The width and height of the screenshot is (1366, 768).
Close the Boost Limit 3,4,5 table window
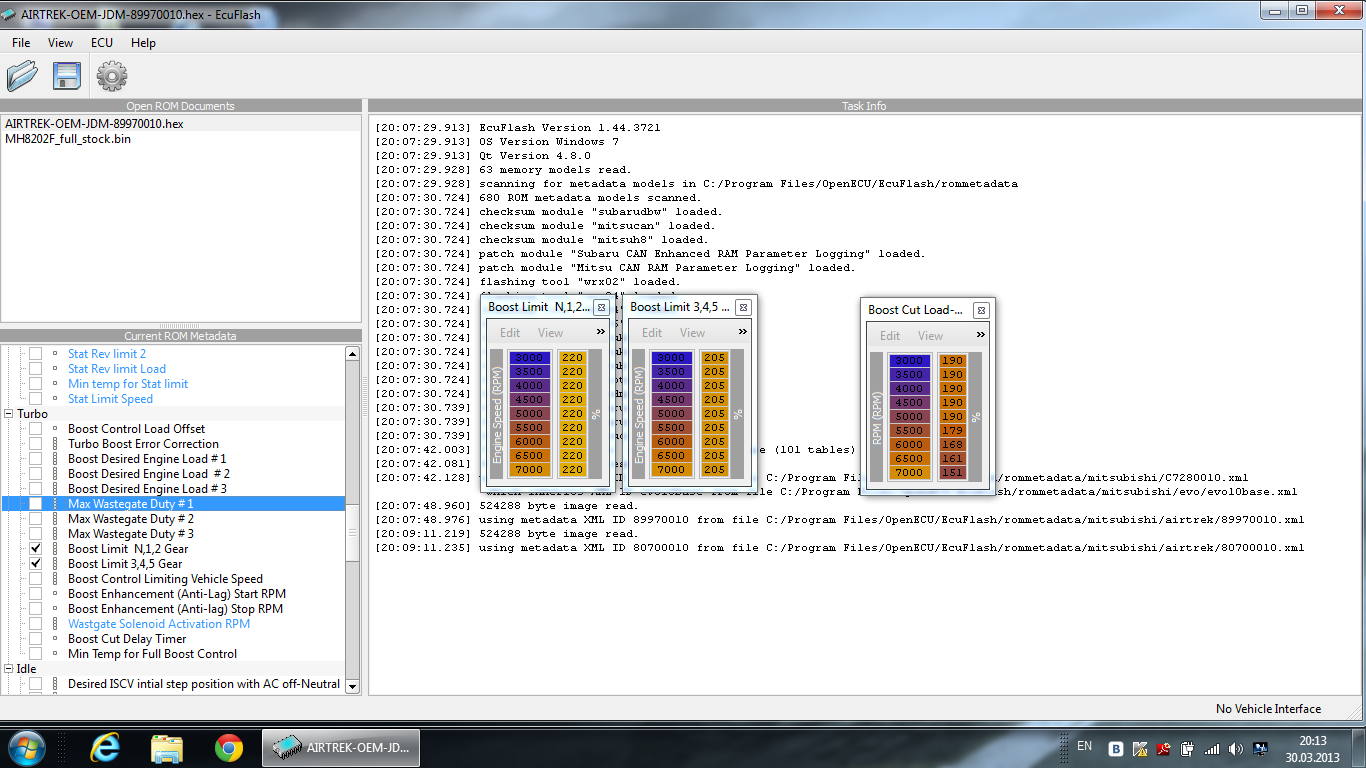[743, 307]
